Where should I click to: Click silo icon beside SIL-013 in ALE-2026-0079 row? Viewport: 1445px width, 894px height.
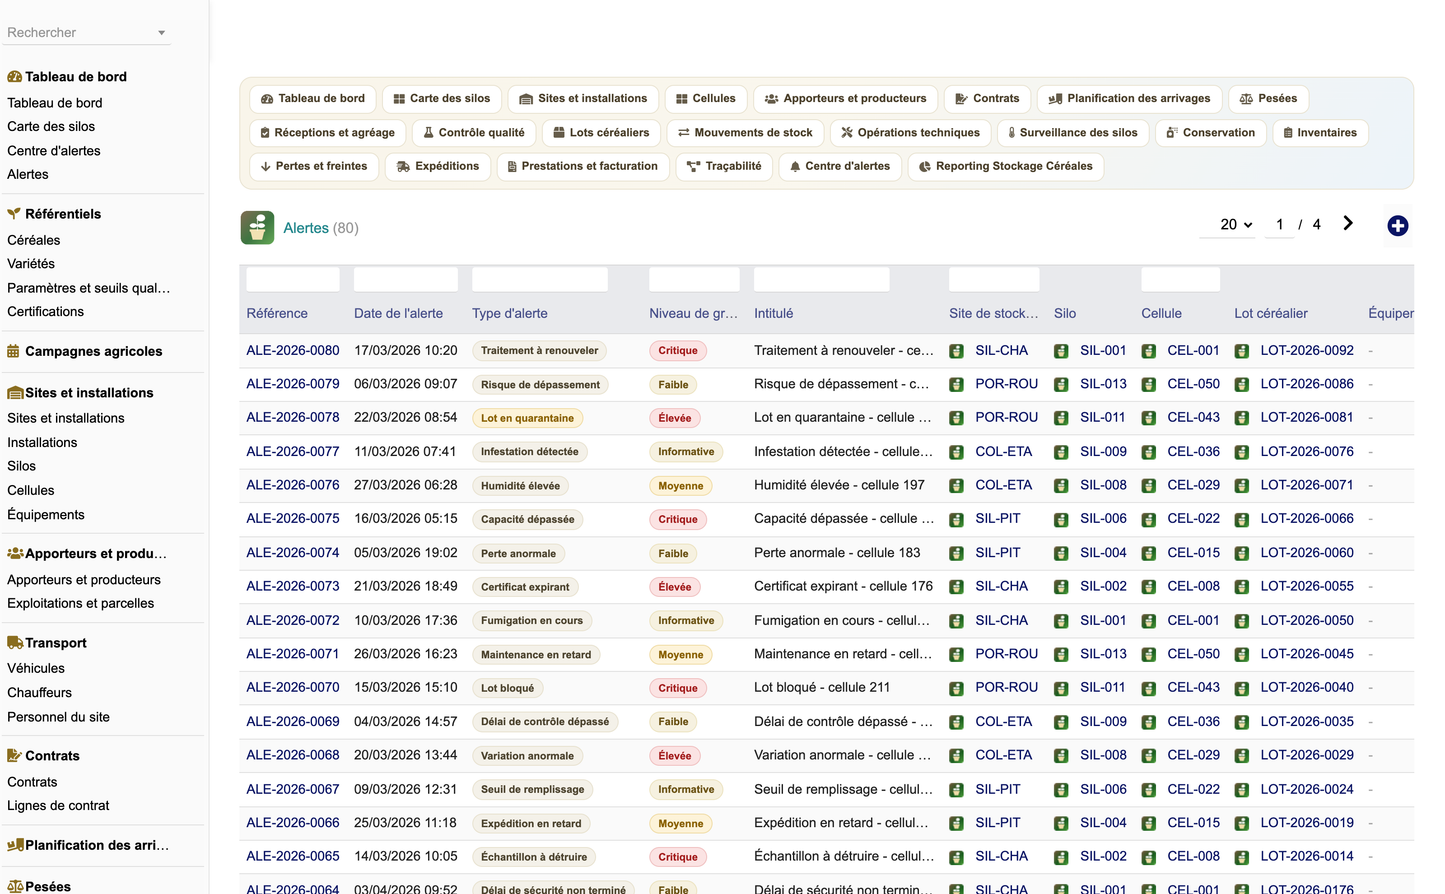tap(1061, 385)
